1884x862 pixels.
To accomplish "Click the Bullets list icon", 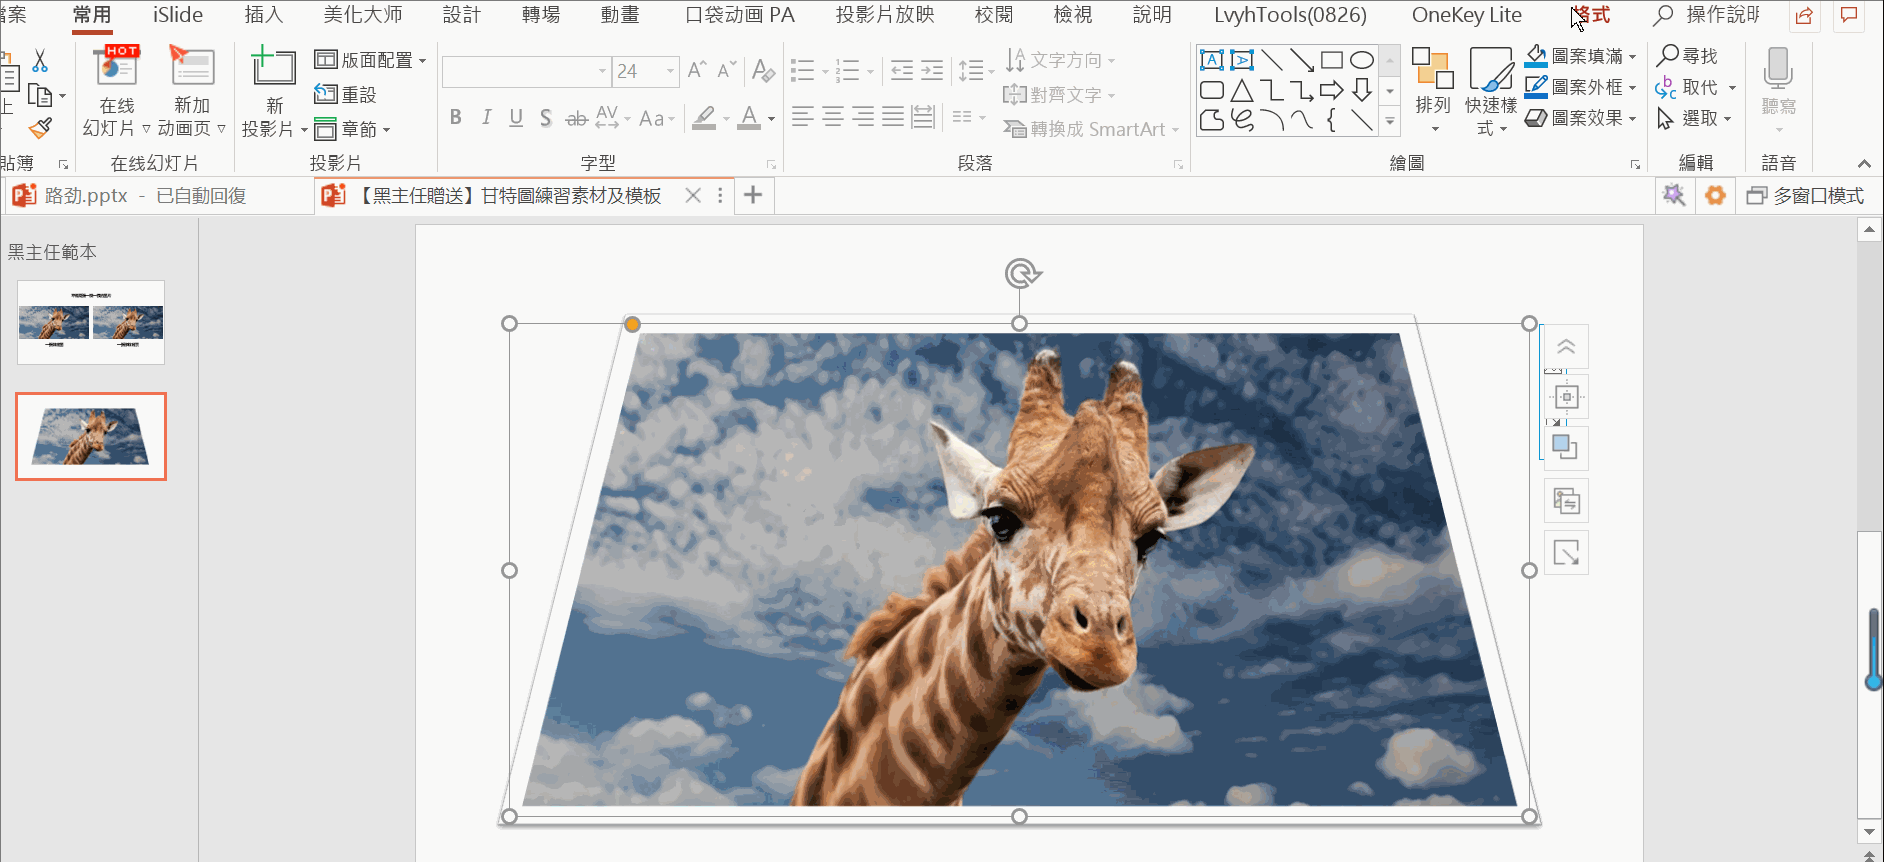I will (802, 70).
